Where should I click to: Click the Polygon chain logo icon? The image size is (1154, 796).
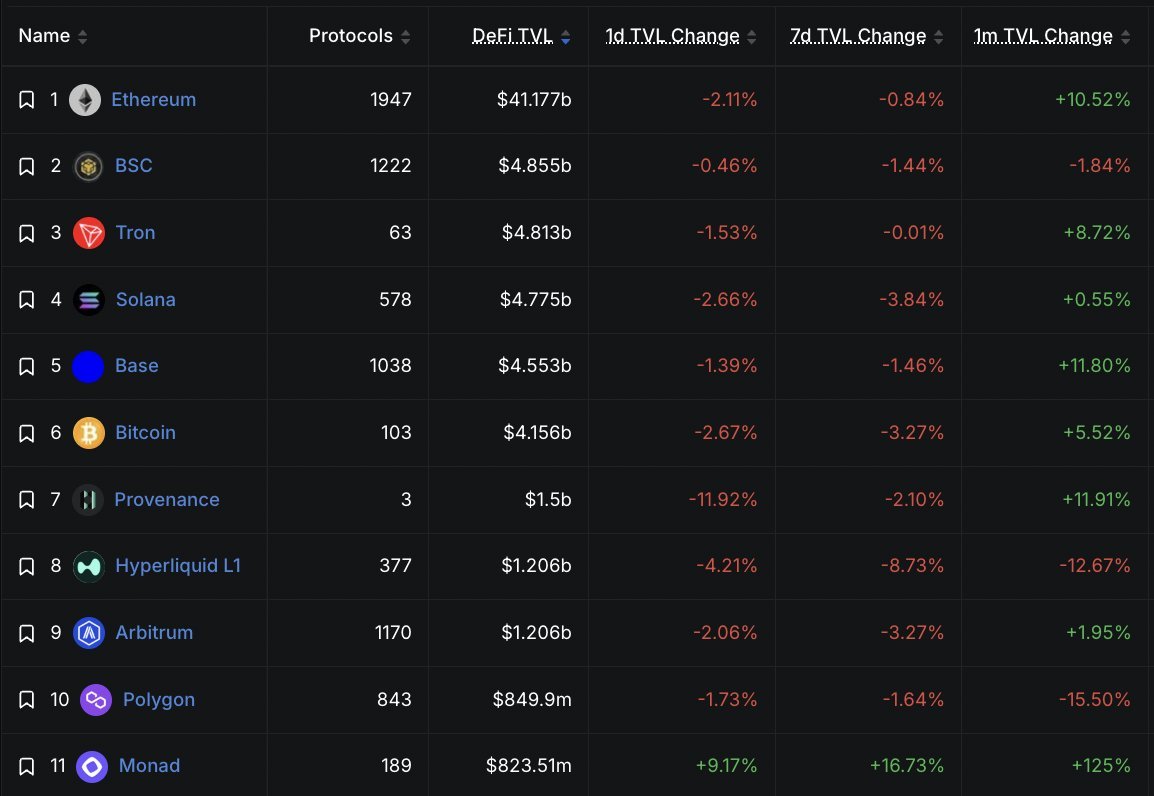96,700
